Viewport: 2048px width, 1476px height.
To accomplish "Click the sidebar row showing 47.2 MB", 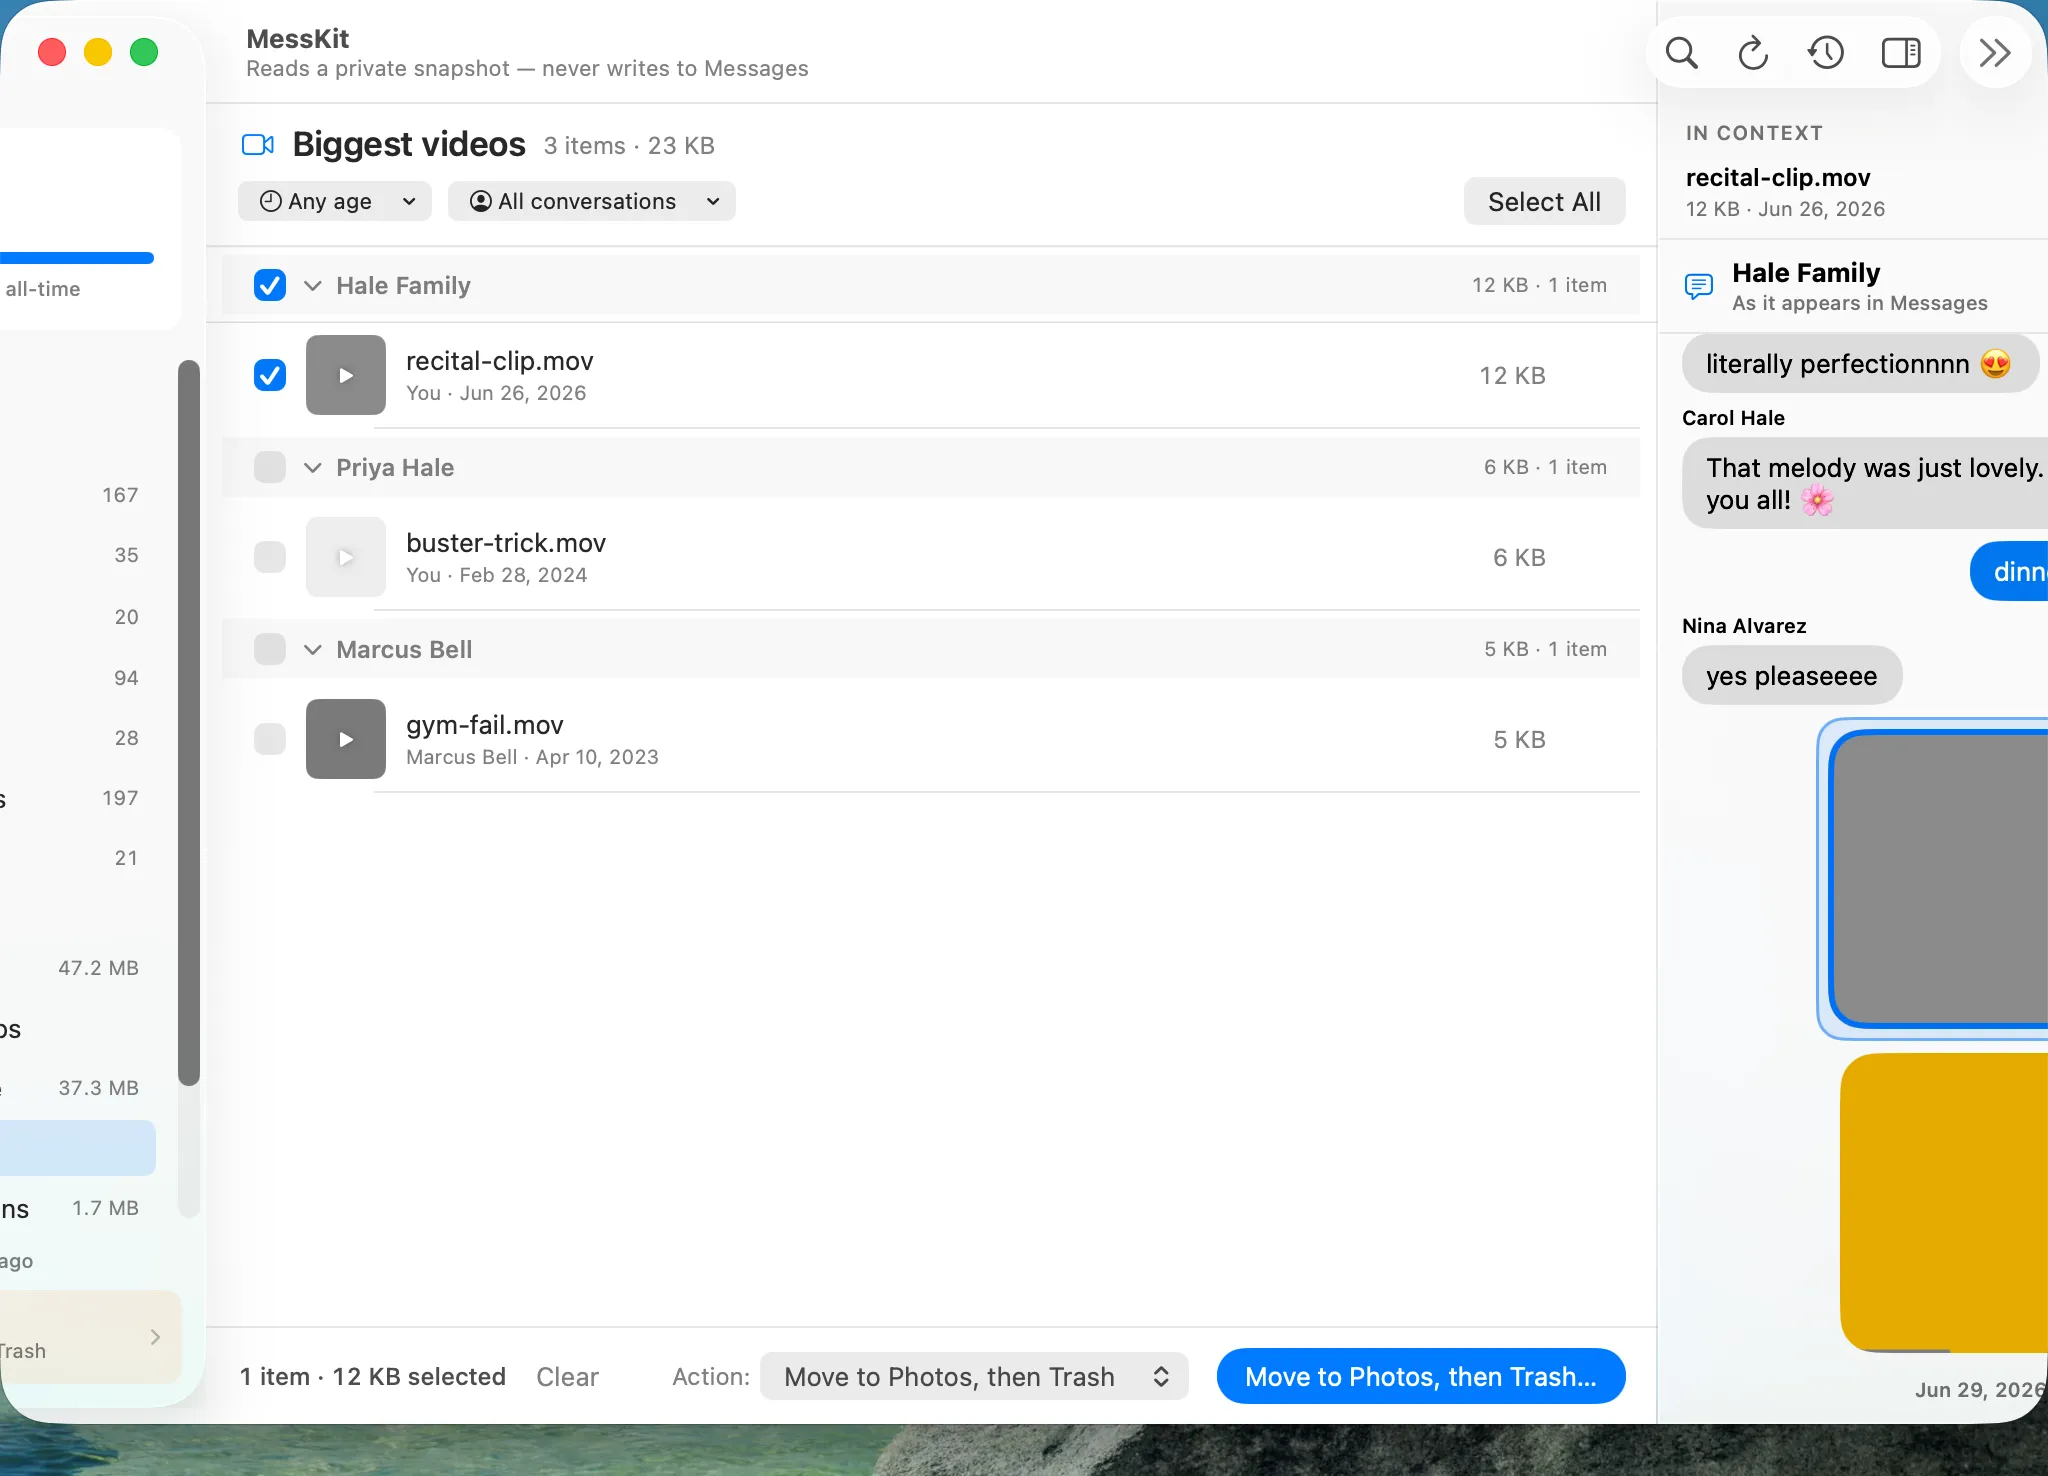I will point(77,967).
